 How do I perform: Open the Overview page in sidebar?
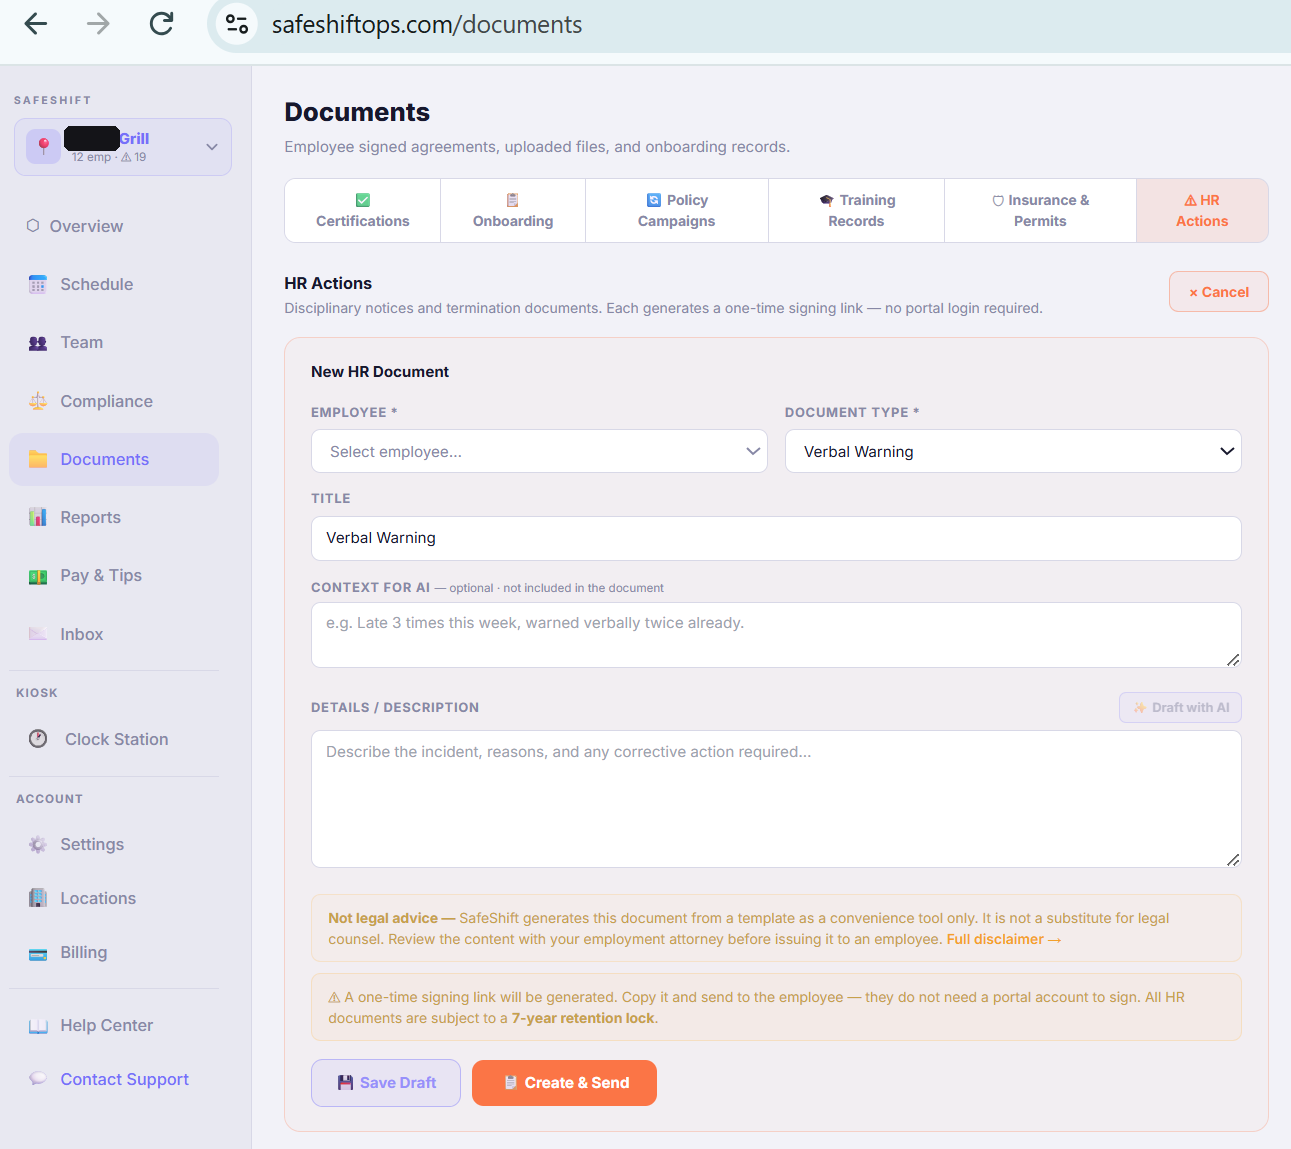pos(87,226)
